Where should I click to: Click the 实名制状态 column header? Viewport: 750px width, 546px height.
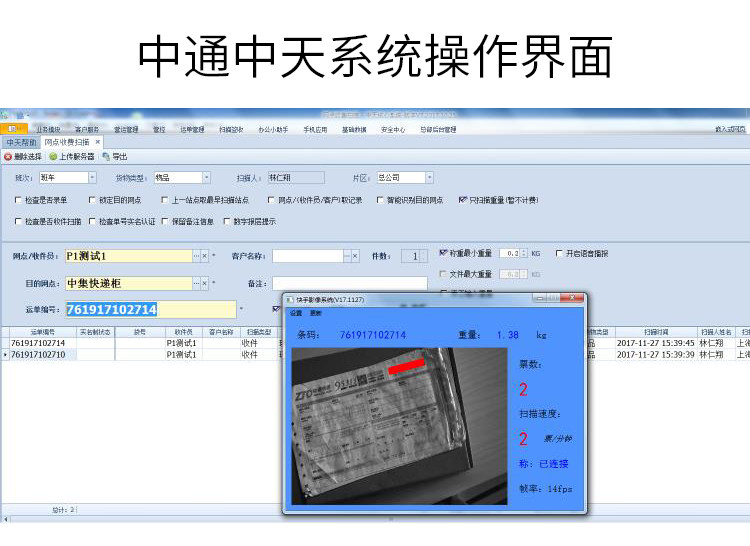[95, 332]
